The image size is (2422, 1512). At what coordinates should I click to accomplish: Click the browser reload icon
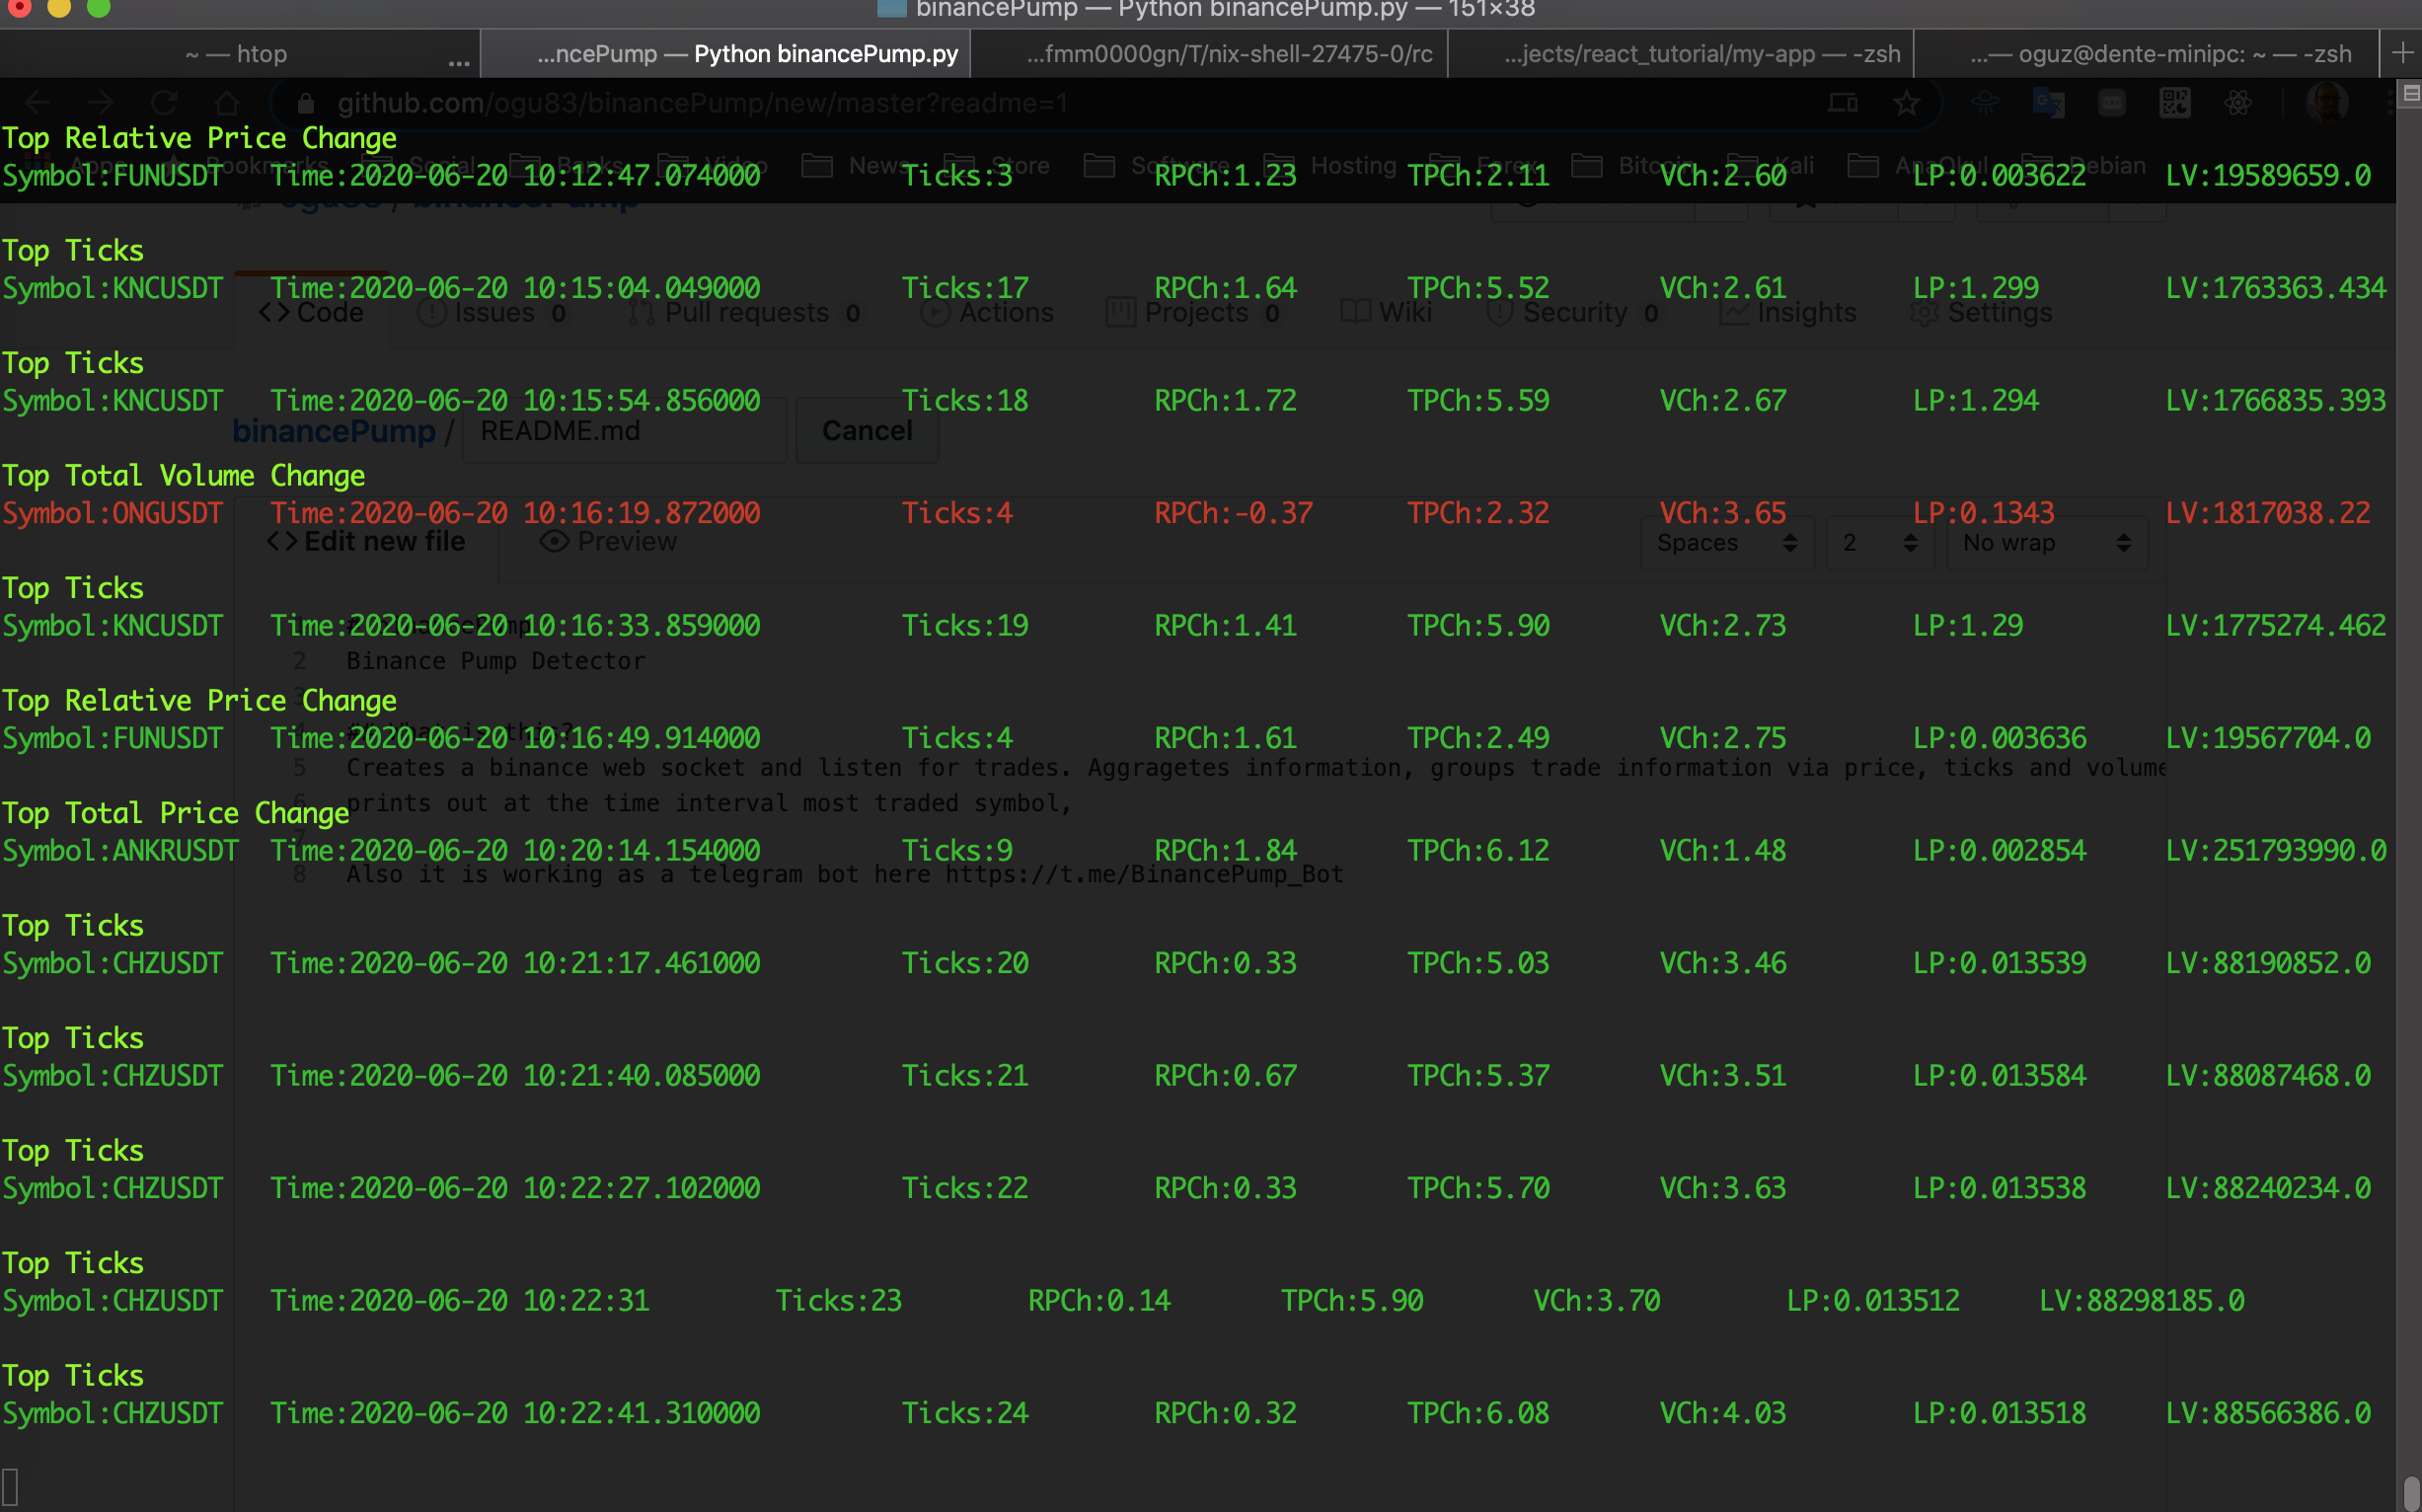(164, 103)
